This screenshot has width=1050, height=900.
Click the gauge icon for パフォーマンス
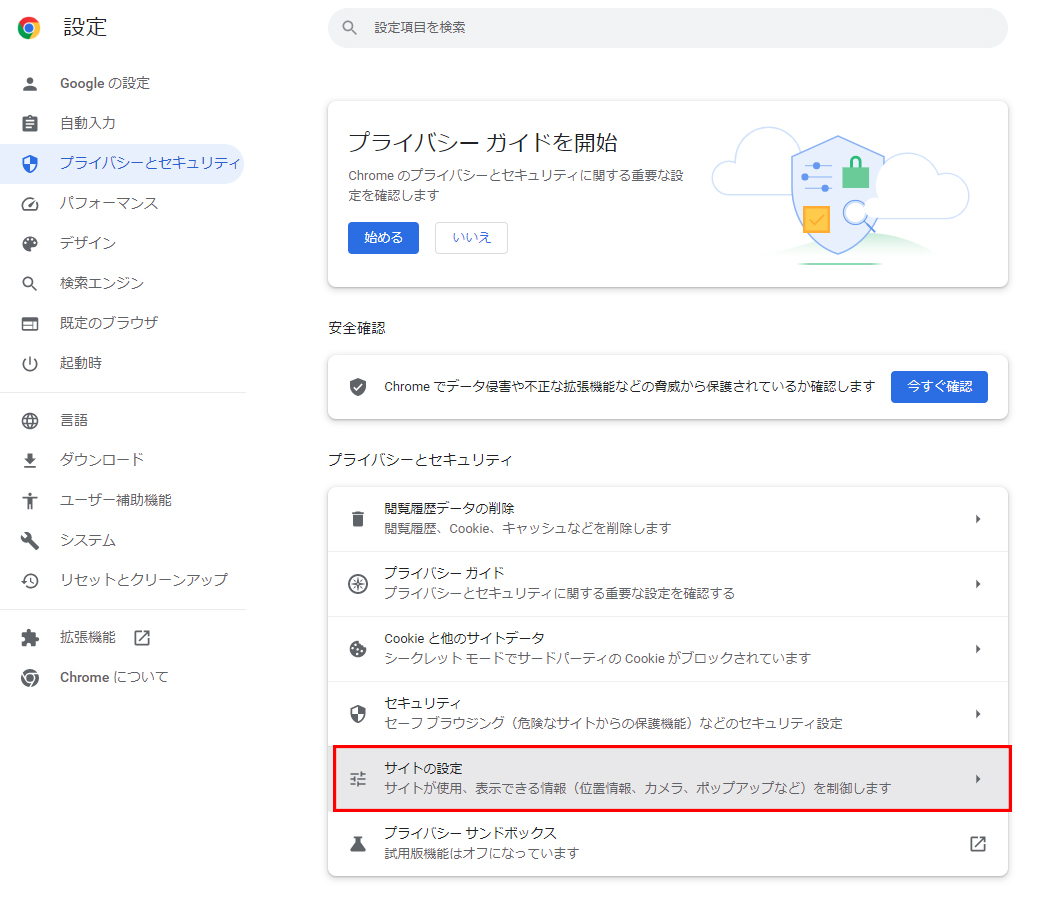(x=29, y=204)
